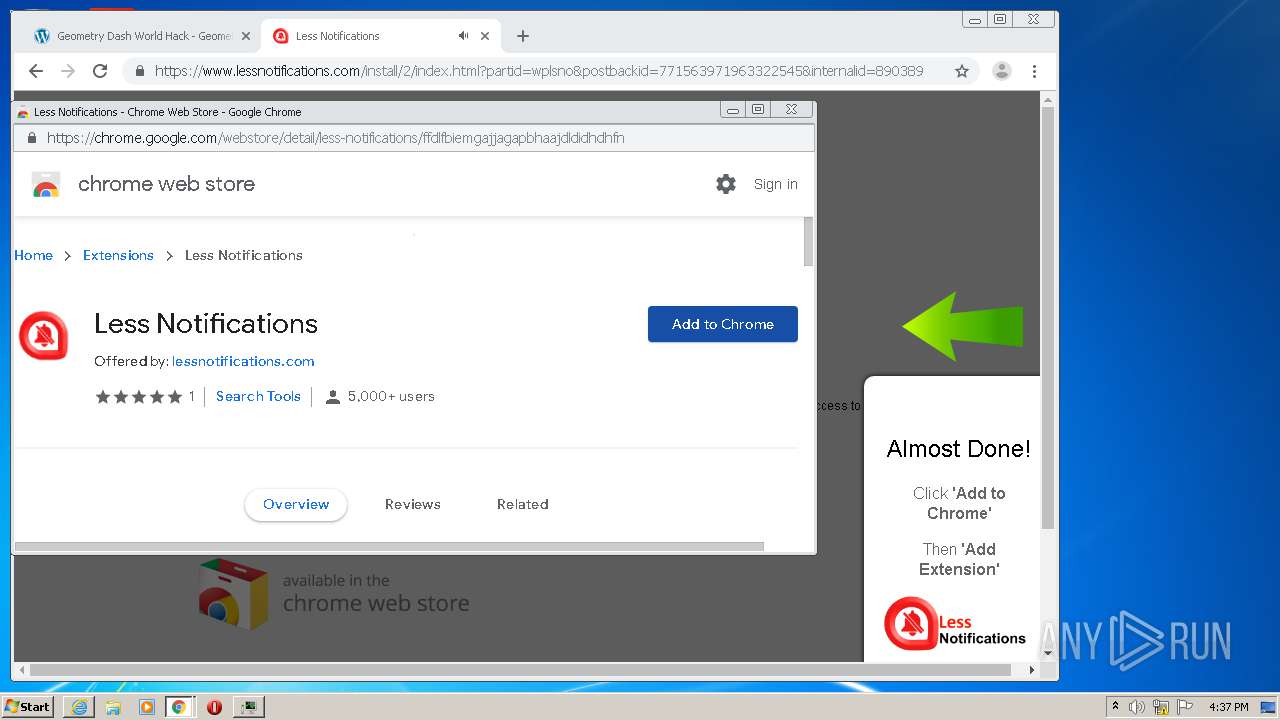Open the lessnotifications.com publisher link
This screenshot has height=720, width=1280.
(x=243, y=361)
